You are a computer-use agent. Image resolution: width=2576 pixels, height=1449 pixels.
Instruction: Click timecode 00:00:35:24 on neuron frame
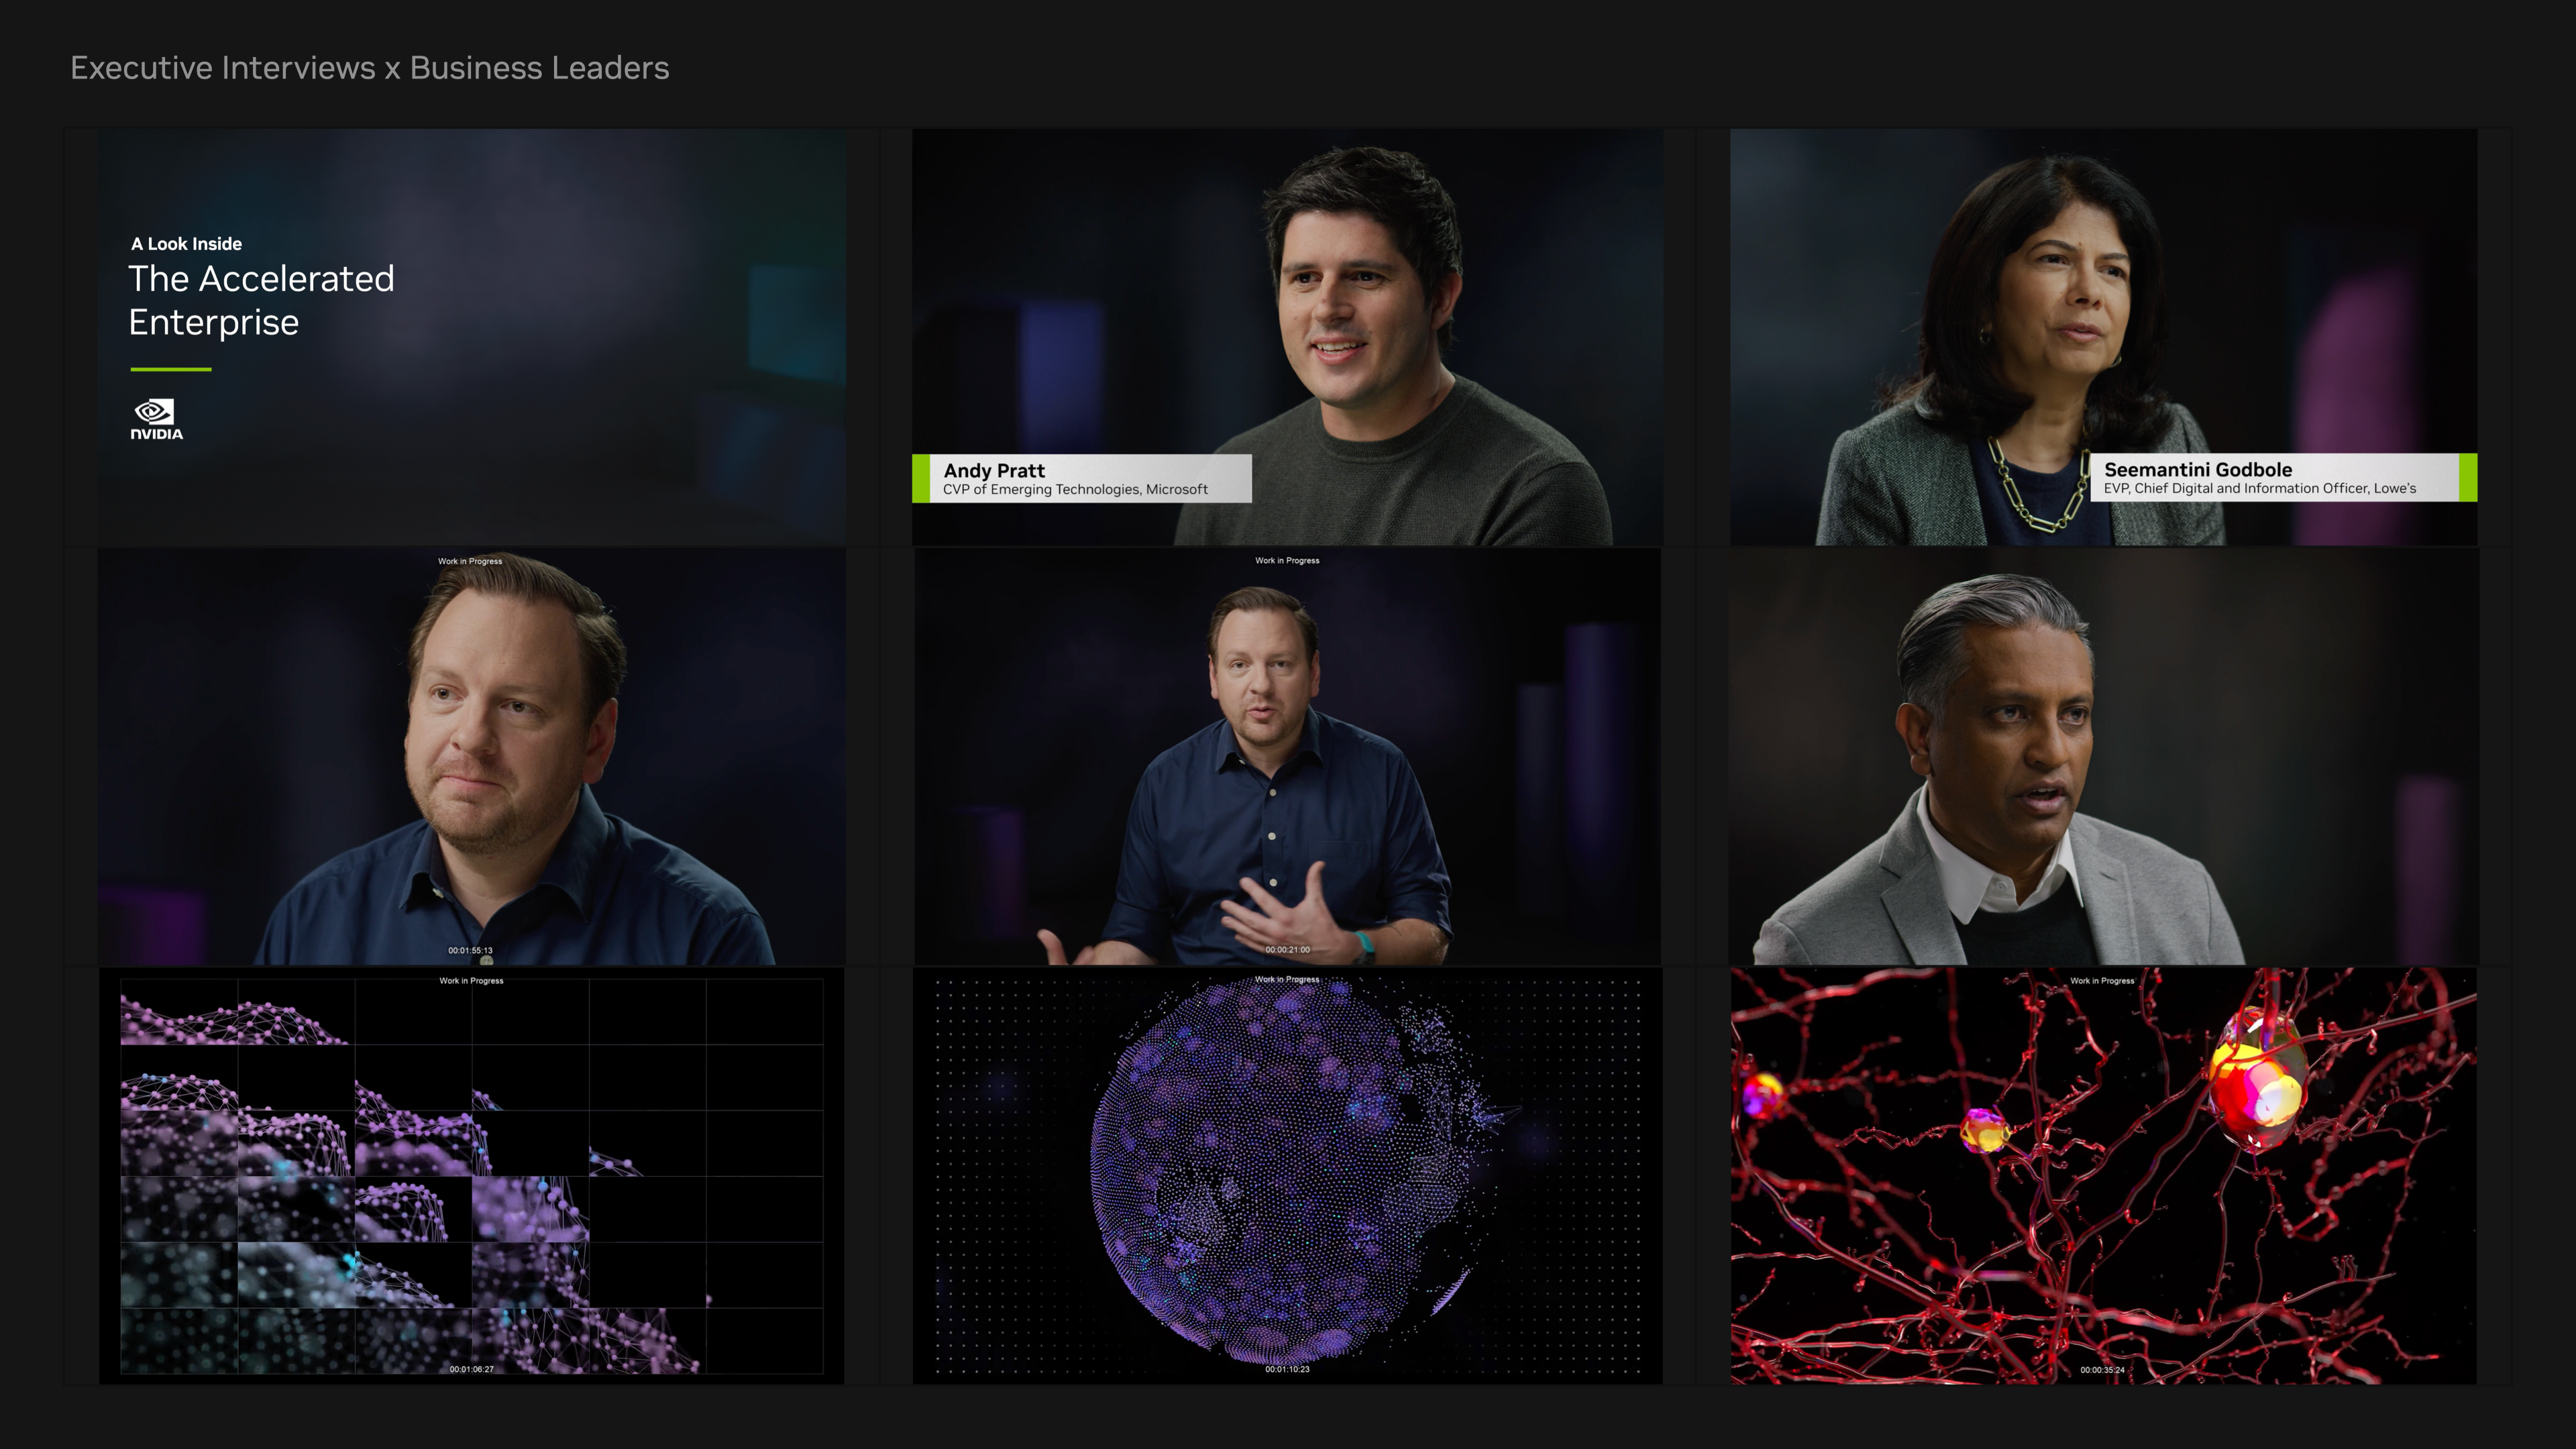coord(2102,1370)
